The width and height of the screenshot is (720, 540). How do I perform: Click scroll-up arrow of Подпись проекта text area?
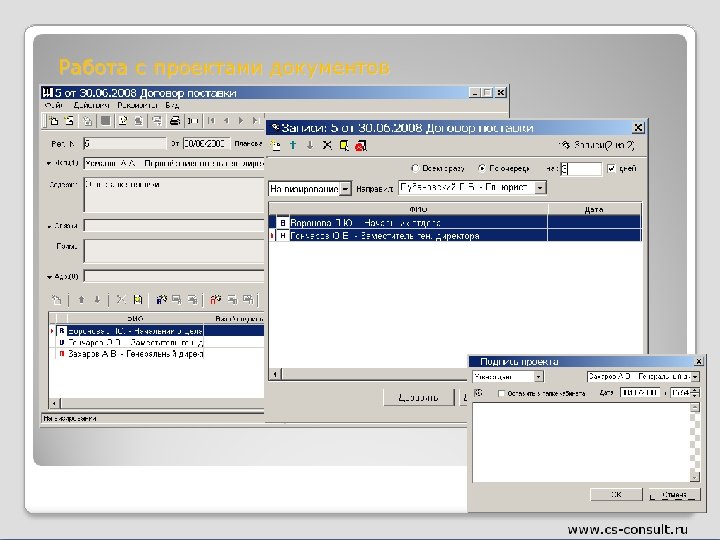click(x=695, y=408)
